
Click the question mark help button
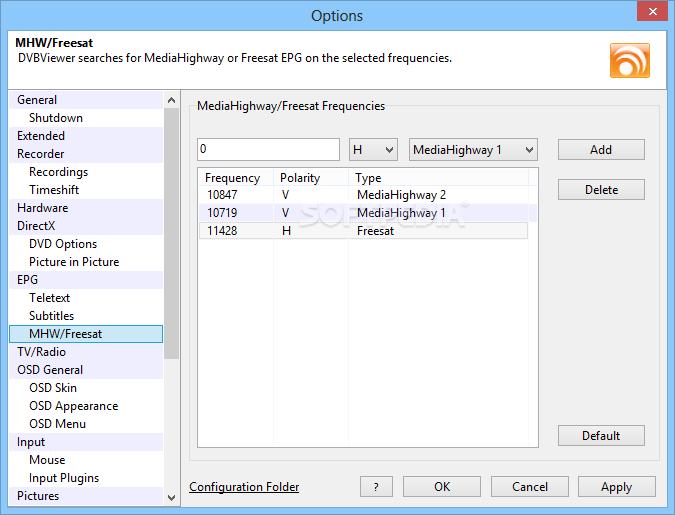coord(376,487)
